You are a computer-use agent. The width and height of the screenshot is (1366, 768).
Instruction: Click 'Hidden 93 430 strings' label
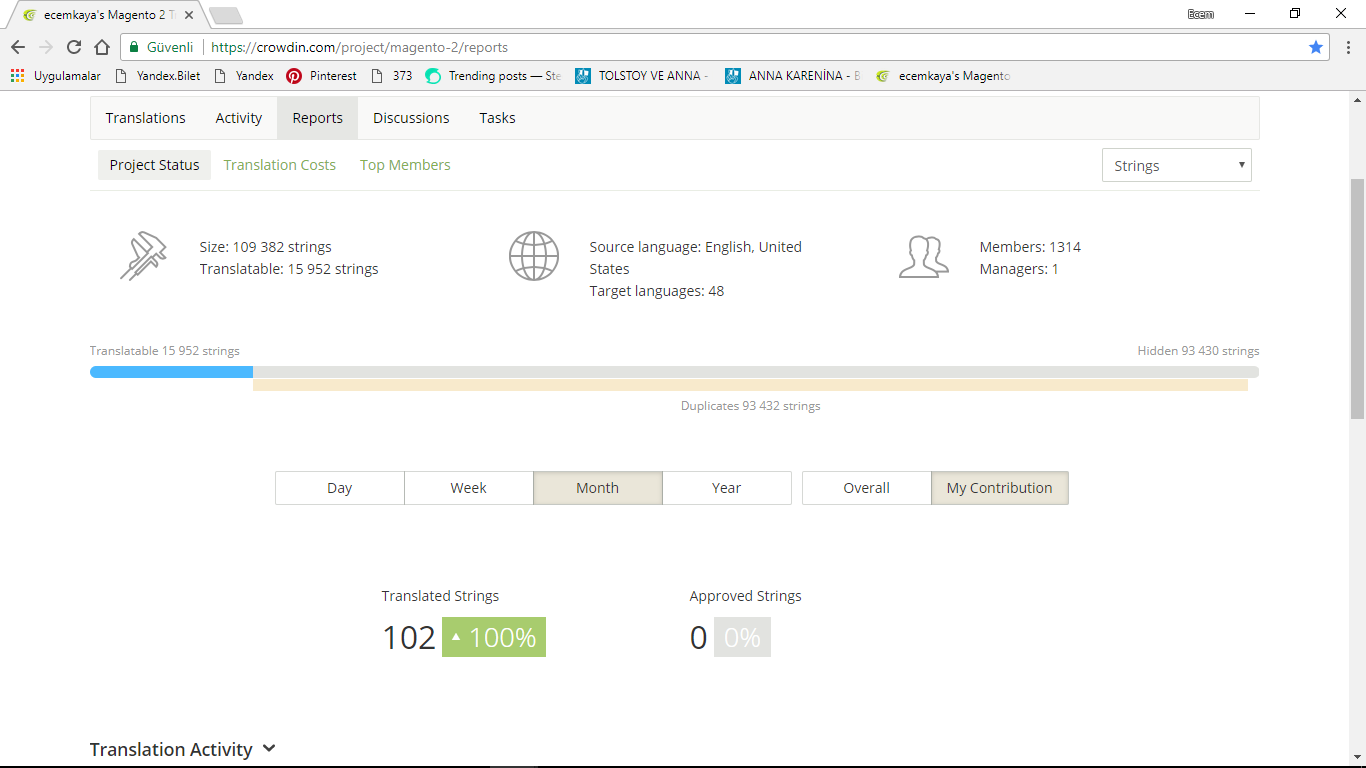click(1198, 351)
